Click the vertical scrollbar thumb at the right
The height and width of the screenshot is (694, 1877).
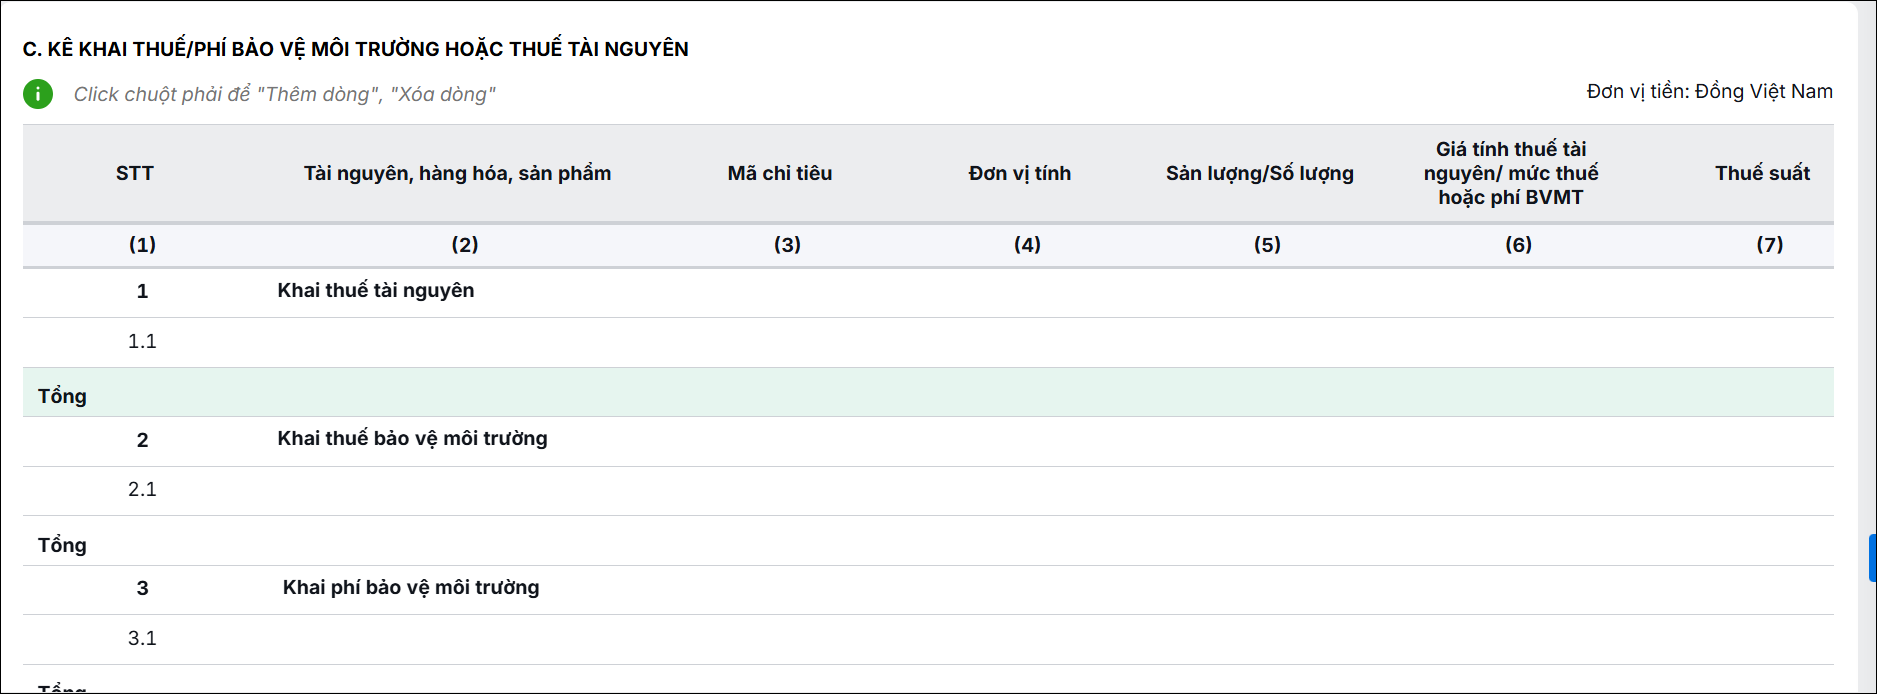coord(1872,558)
